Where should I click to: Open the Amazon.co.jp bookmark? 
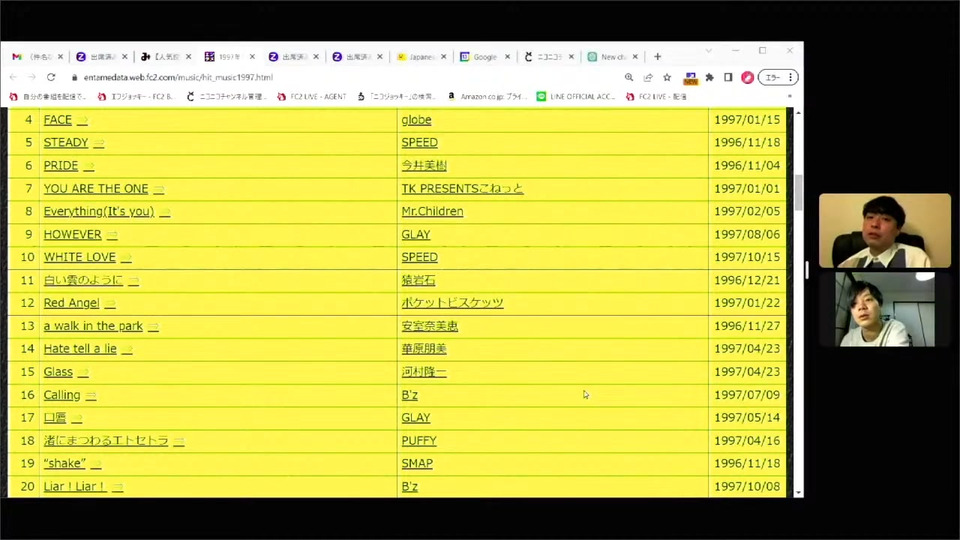click(487, 97)
